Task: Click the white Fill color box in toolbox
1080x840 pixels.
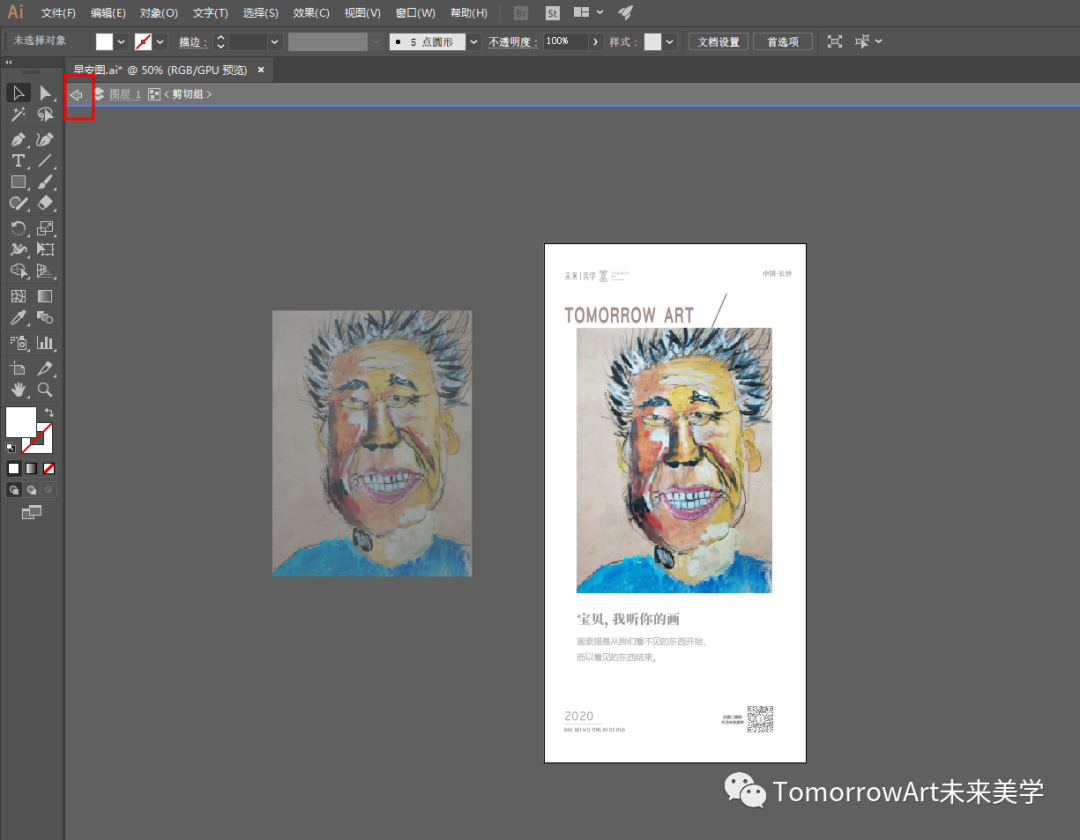Action: point(21,421)
